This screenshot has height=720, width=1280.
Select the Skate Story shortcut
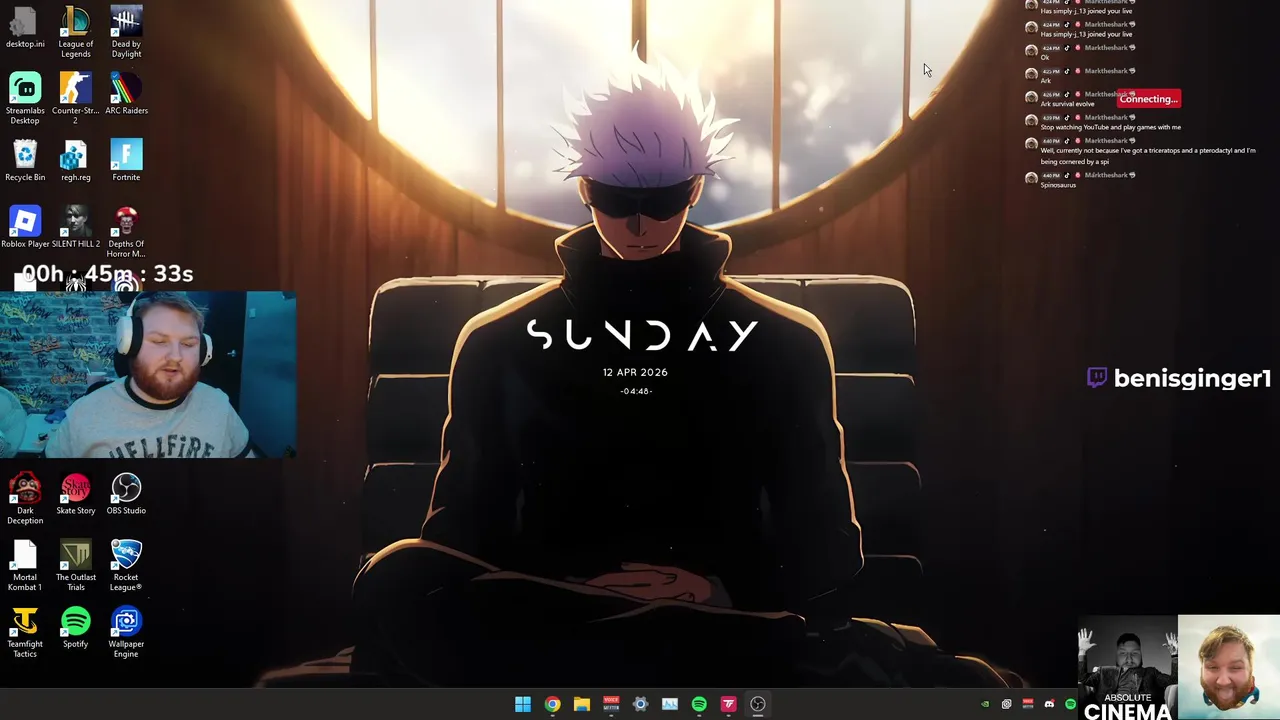[75, 494]
